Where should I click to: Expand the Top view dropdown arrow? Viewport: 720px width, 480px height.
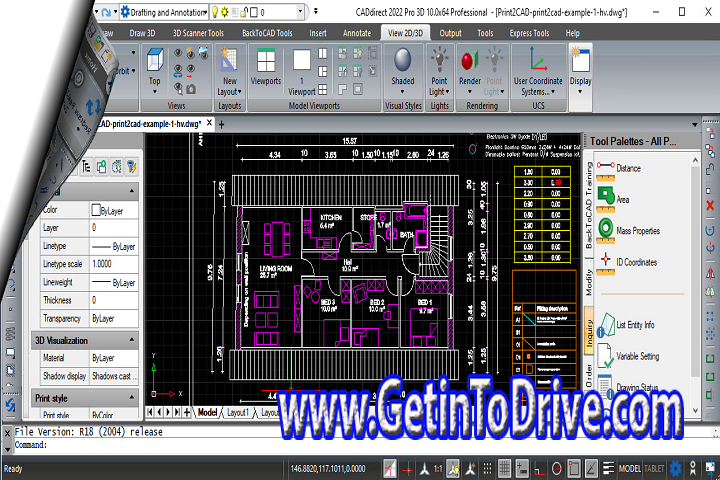point(155,92)
